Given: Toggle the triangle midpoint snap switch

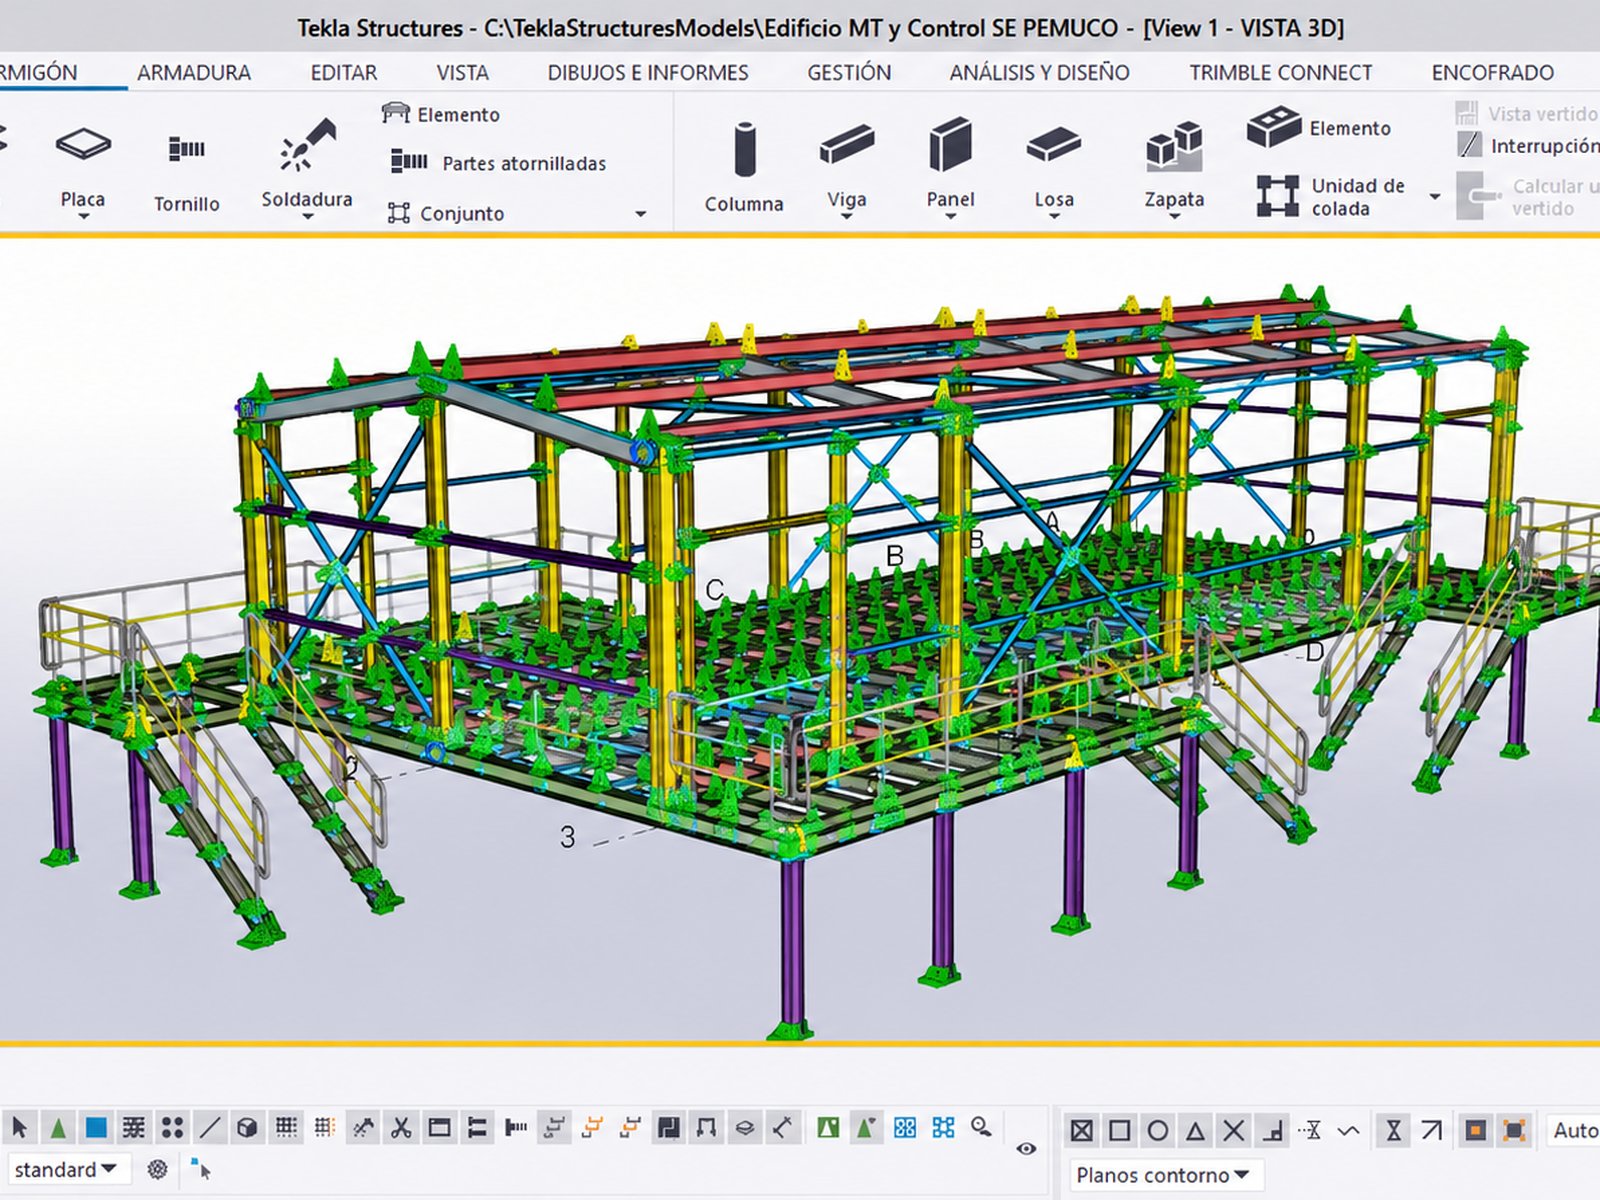Looking at the screenshot, I should (1195, 1131).
